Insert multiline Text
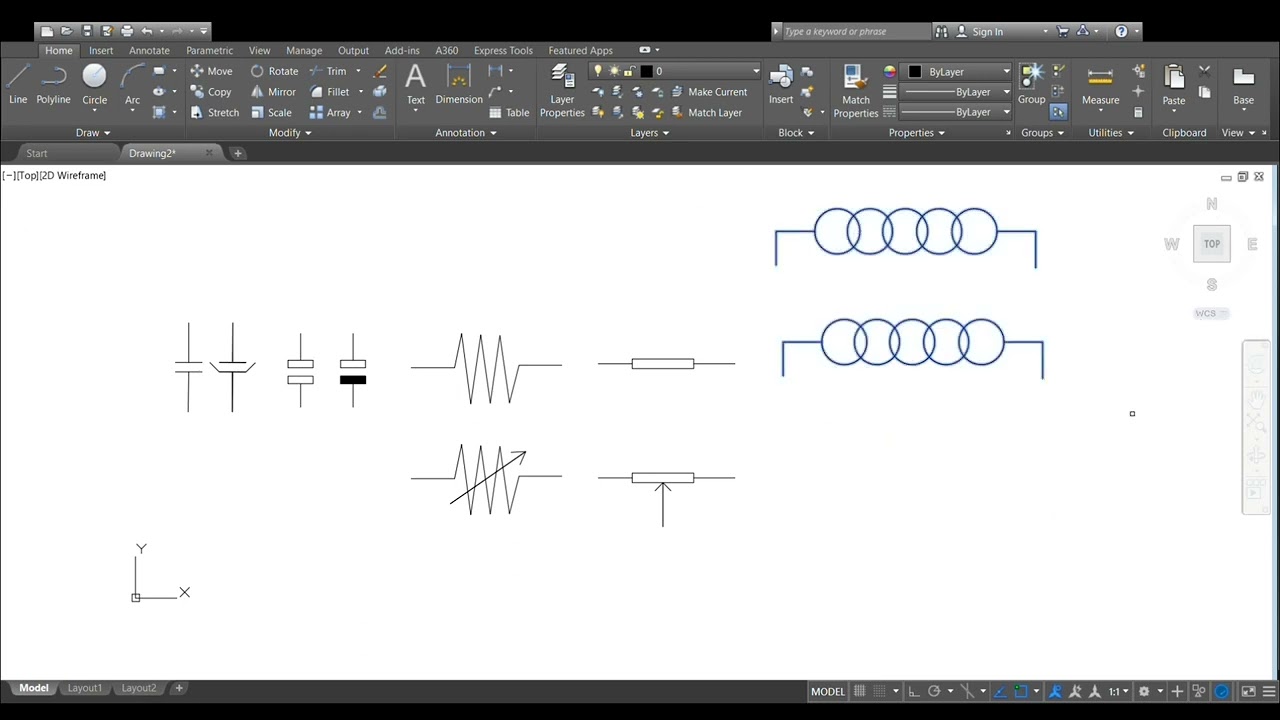The height and width of the screenshot is (720, 1280). (415, 84)
